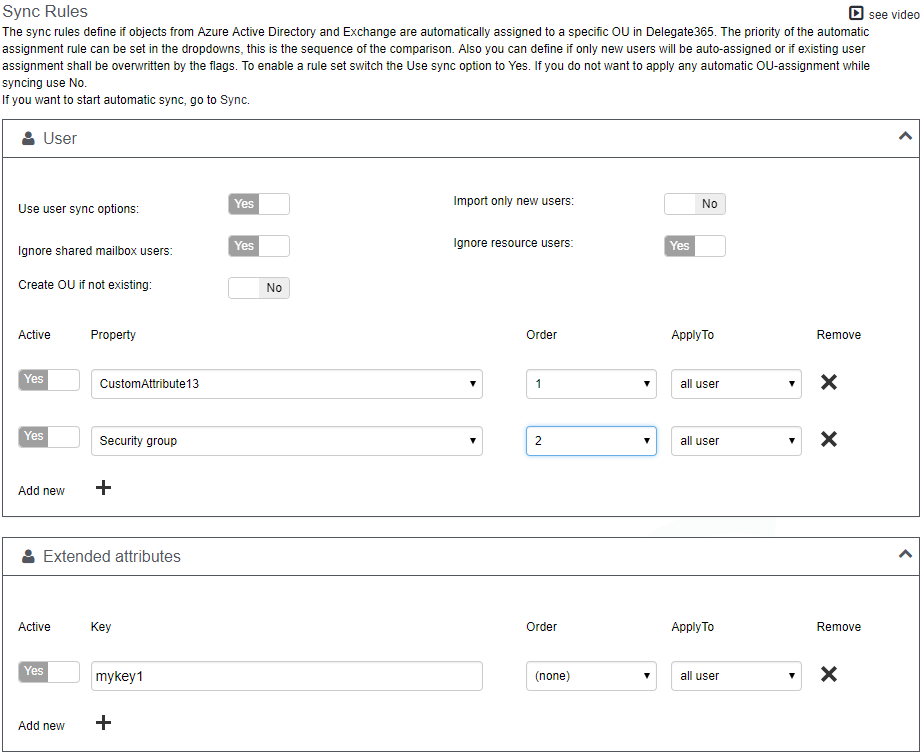Open ApplyTo dropdown for mykey1 row
The width and height of the screenshot is (920, 752).
point(736,676)
